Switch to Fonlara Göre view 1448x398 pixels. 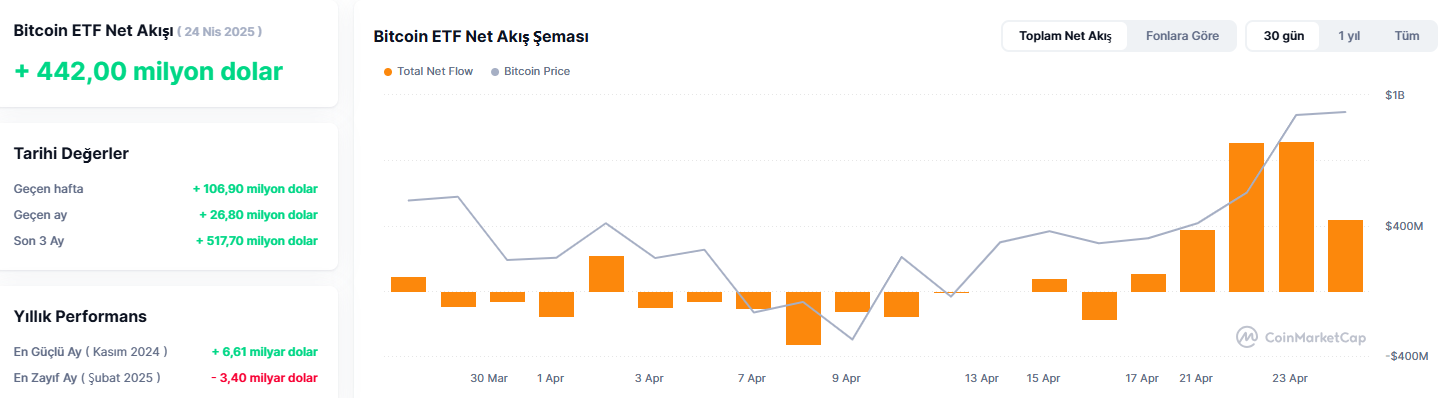coord(1182,36)
